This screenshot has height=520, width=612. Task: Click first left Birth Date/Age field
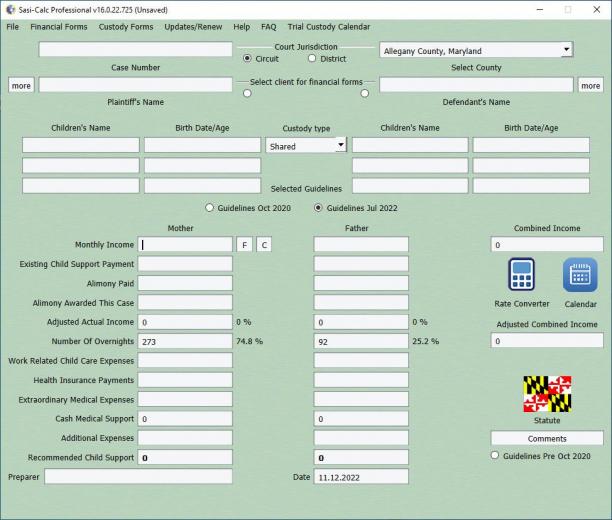pos(202,145)
